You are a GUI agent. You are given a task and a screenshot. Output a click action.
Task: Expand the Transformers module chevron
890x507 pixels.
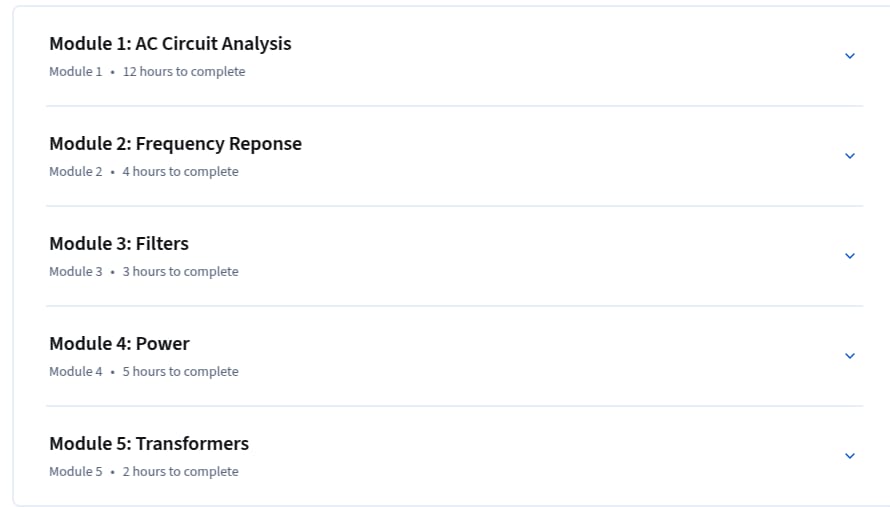[x=850, y=455]
